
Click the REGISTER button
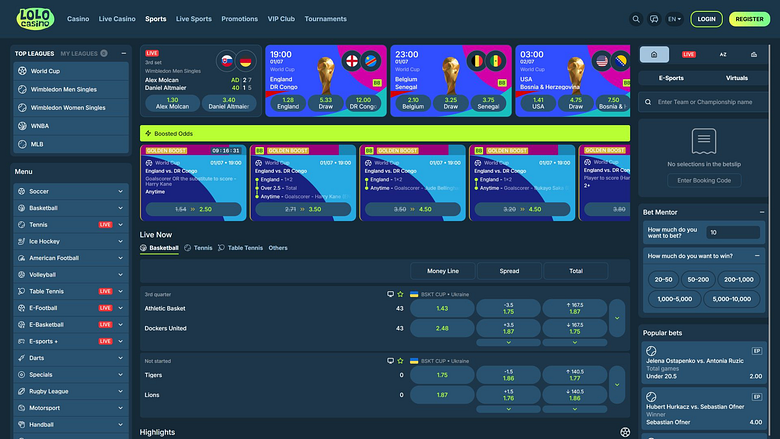[749, 19]
